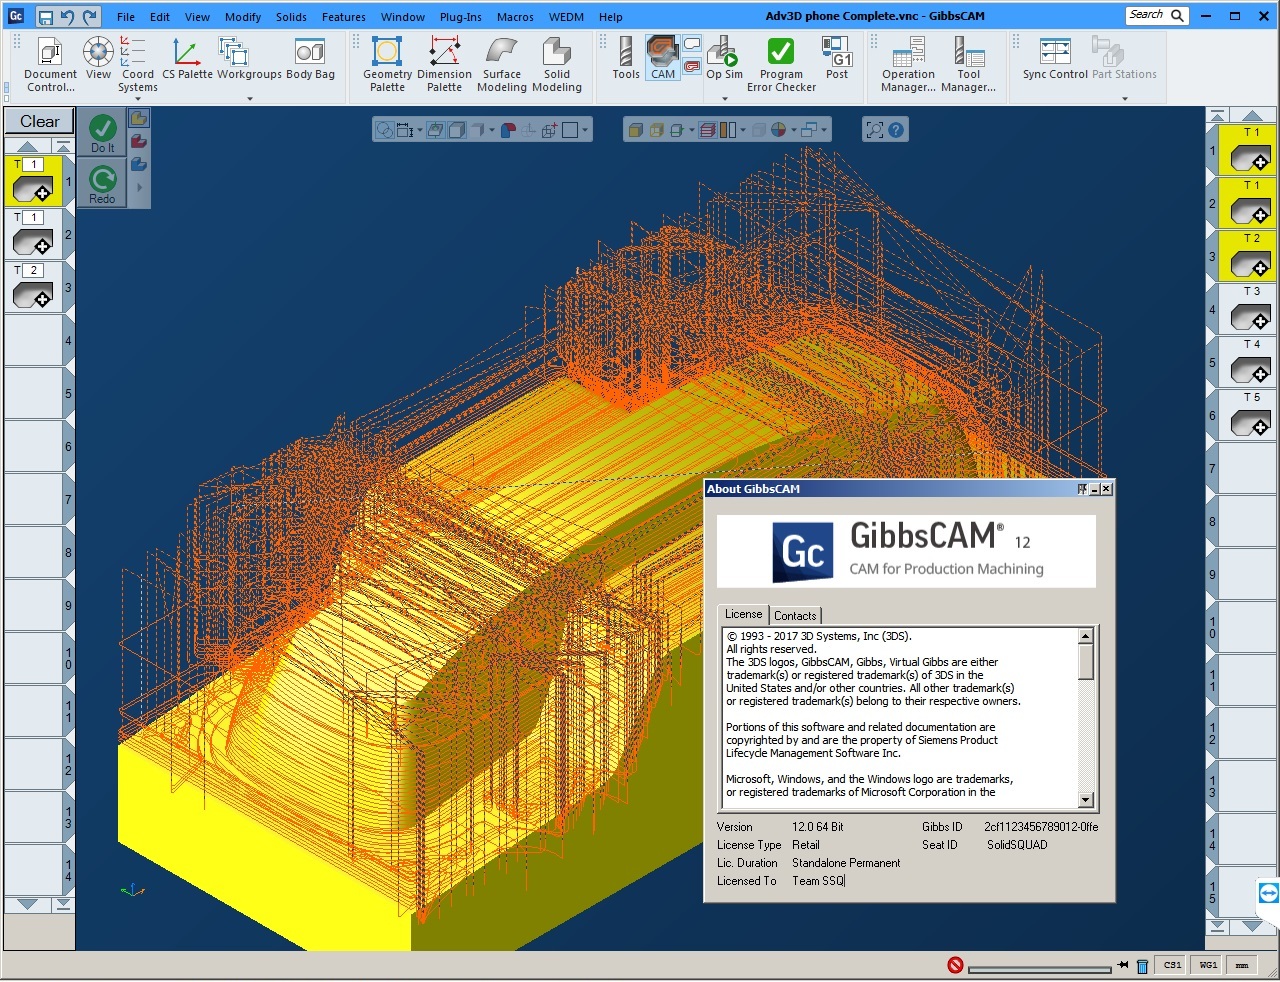The height and width of the screenshot is (982, 1280).
Task: Toggle the CAM palette button
Action: point(662,59)
